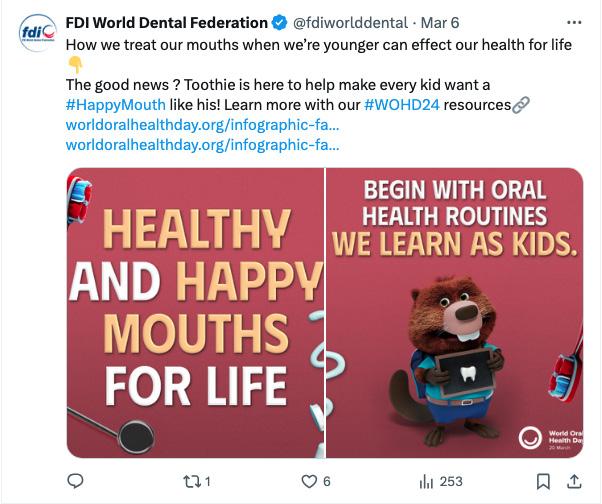Bookmark this FDI tweet

543,481
